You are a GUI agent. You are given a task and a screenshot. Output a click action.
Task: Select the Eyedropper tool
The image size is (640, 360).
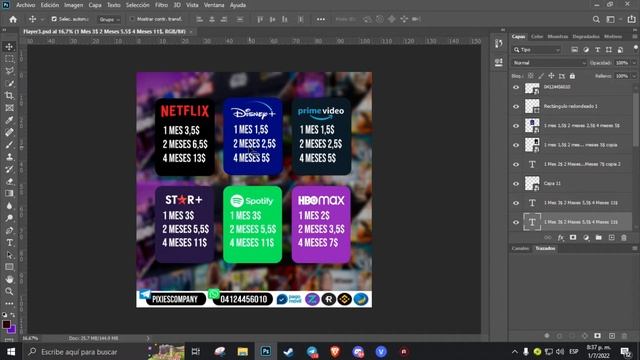tap(9, 120)
